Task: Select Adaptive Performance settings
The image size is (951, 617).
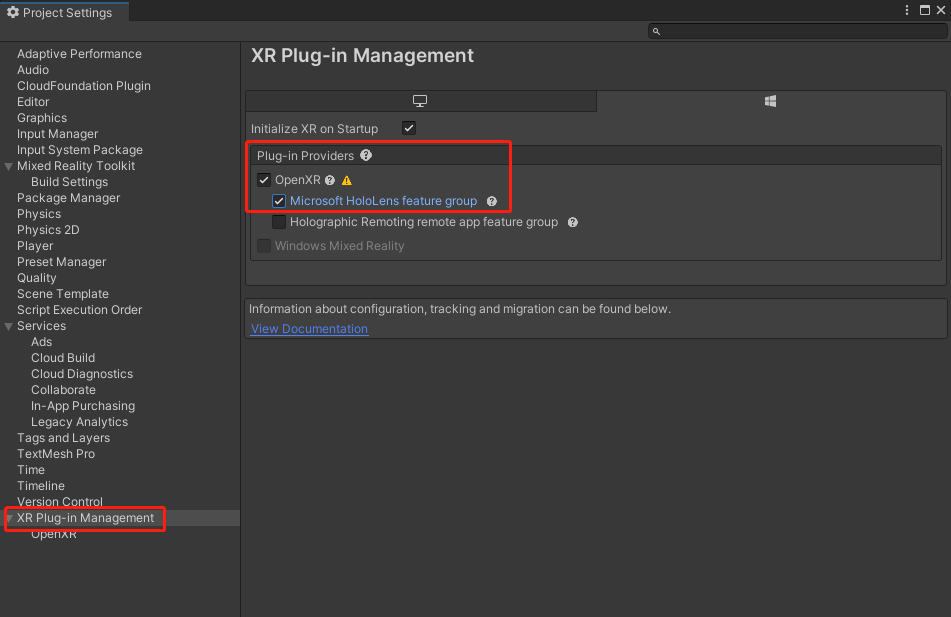Action: tap(79, 54)
